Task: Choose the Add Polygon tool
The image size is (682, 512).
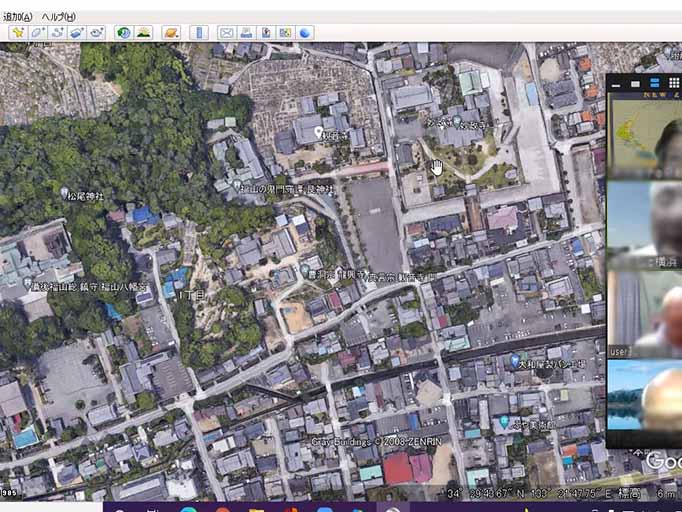Action: click(37, 32)
